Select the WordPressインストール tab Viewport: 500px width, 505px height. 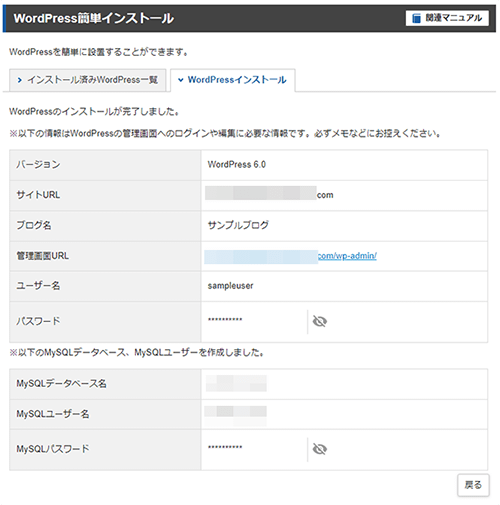[233, 80]
